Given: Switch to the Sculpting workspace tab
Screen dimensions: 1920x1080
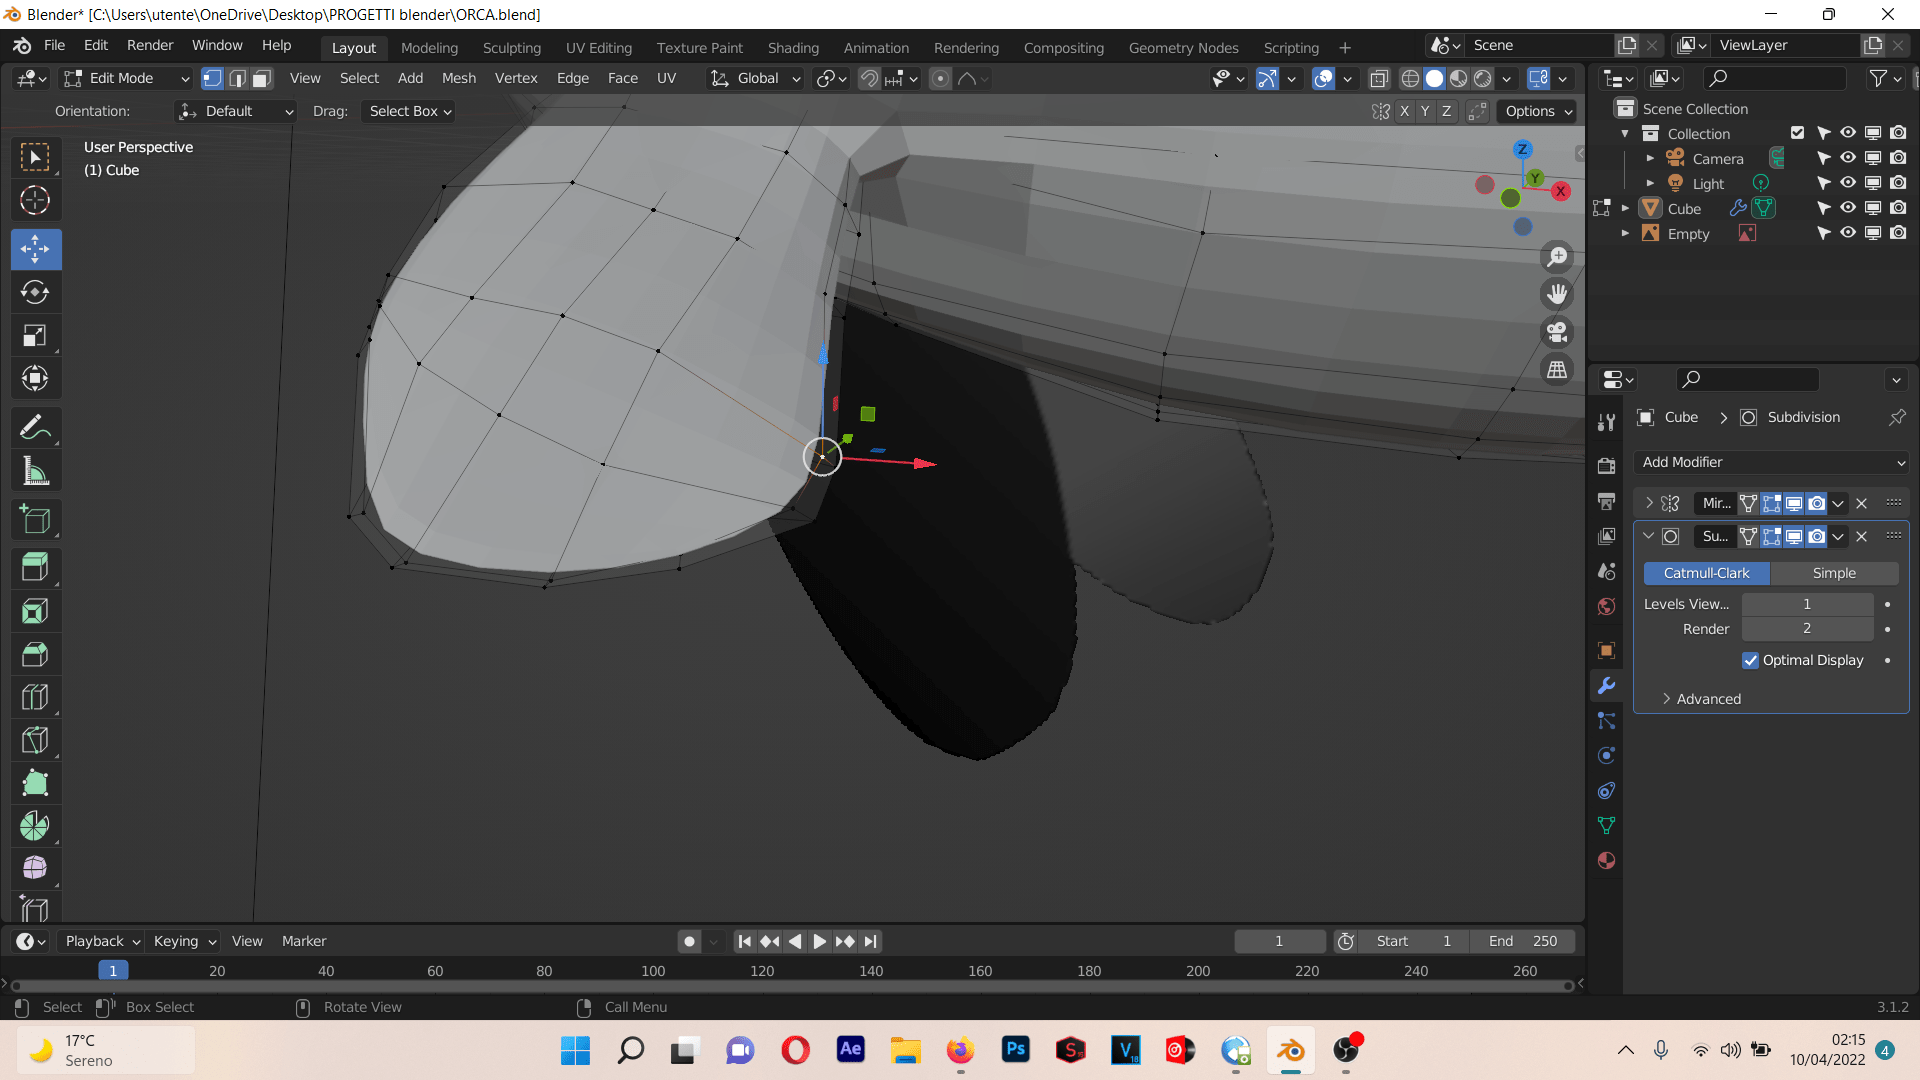Looking at the screenshot, I should tap(511, 48).
